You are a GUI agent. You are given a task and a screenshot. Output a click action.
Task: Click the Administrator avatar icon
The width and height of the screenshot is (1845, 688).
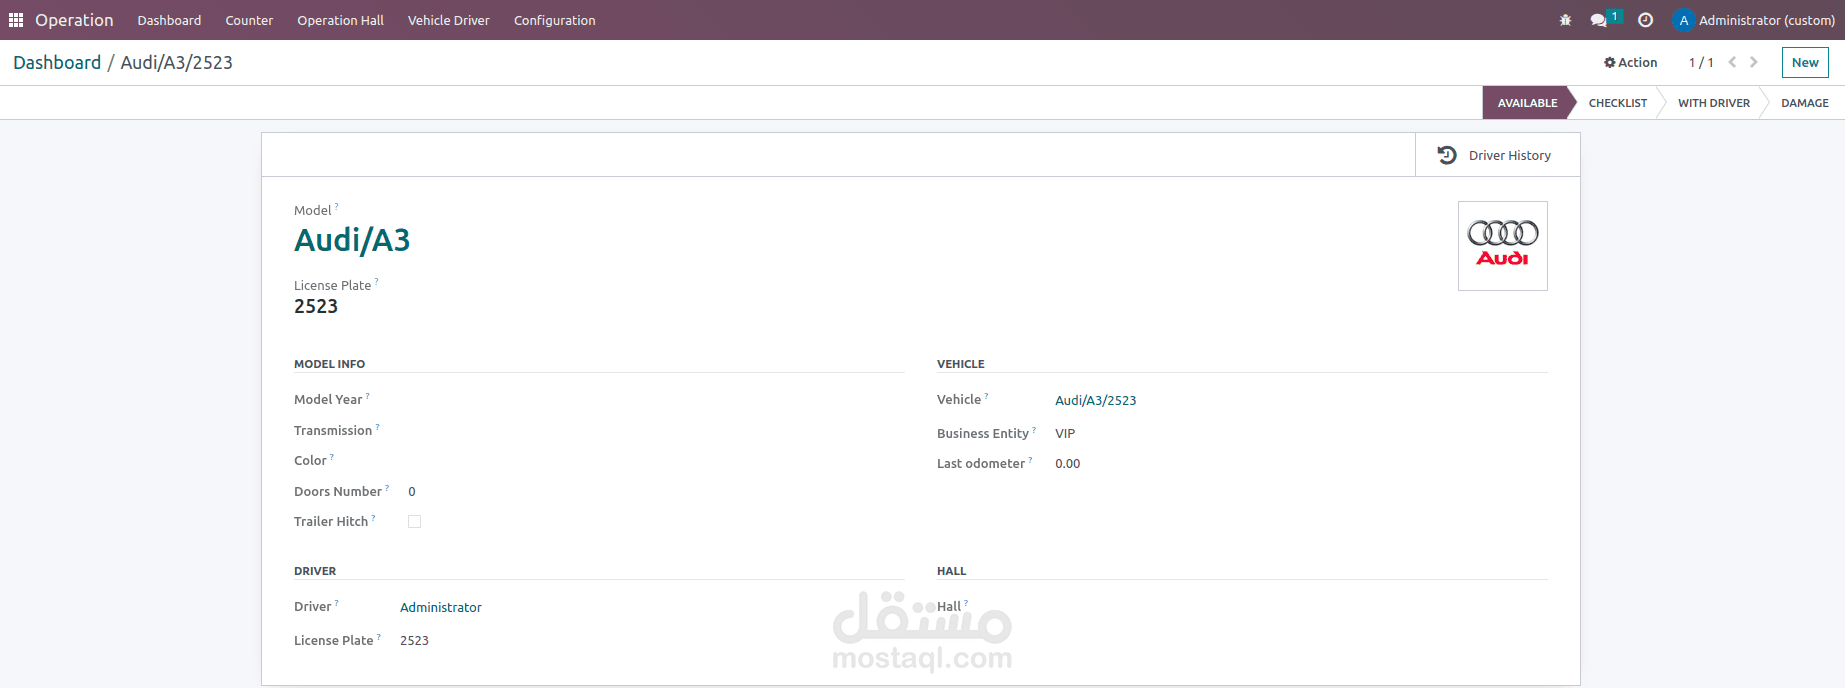pyautogui.click(x=1684, y=20)
